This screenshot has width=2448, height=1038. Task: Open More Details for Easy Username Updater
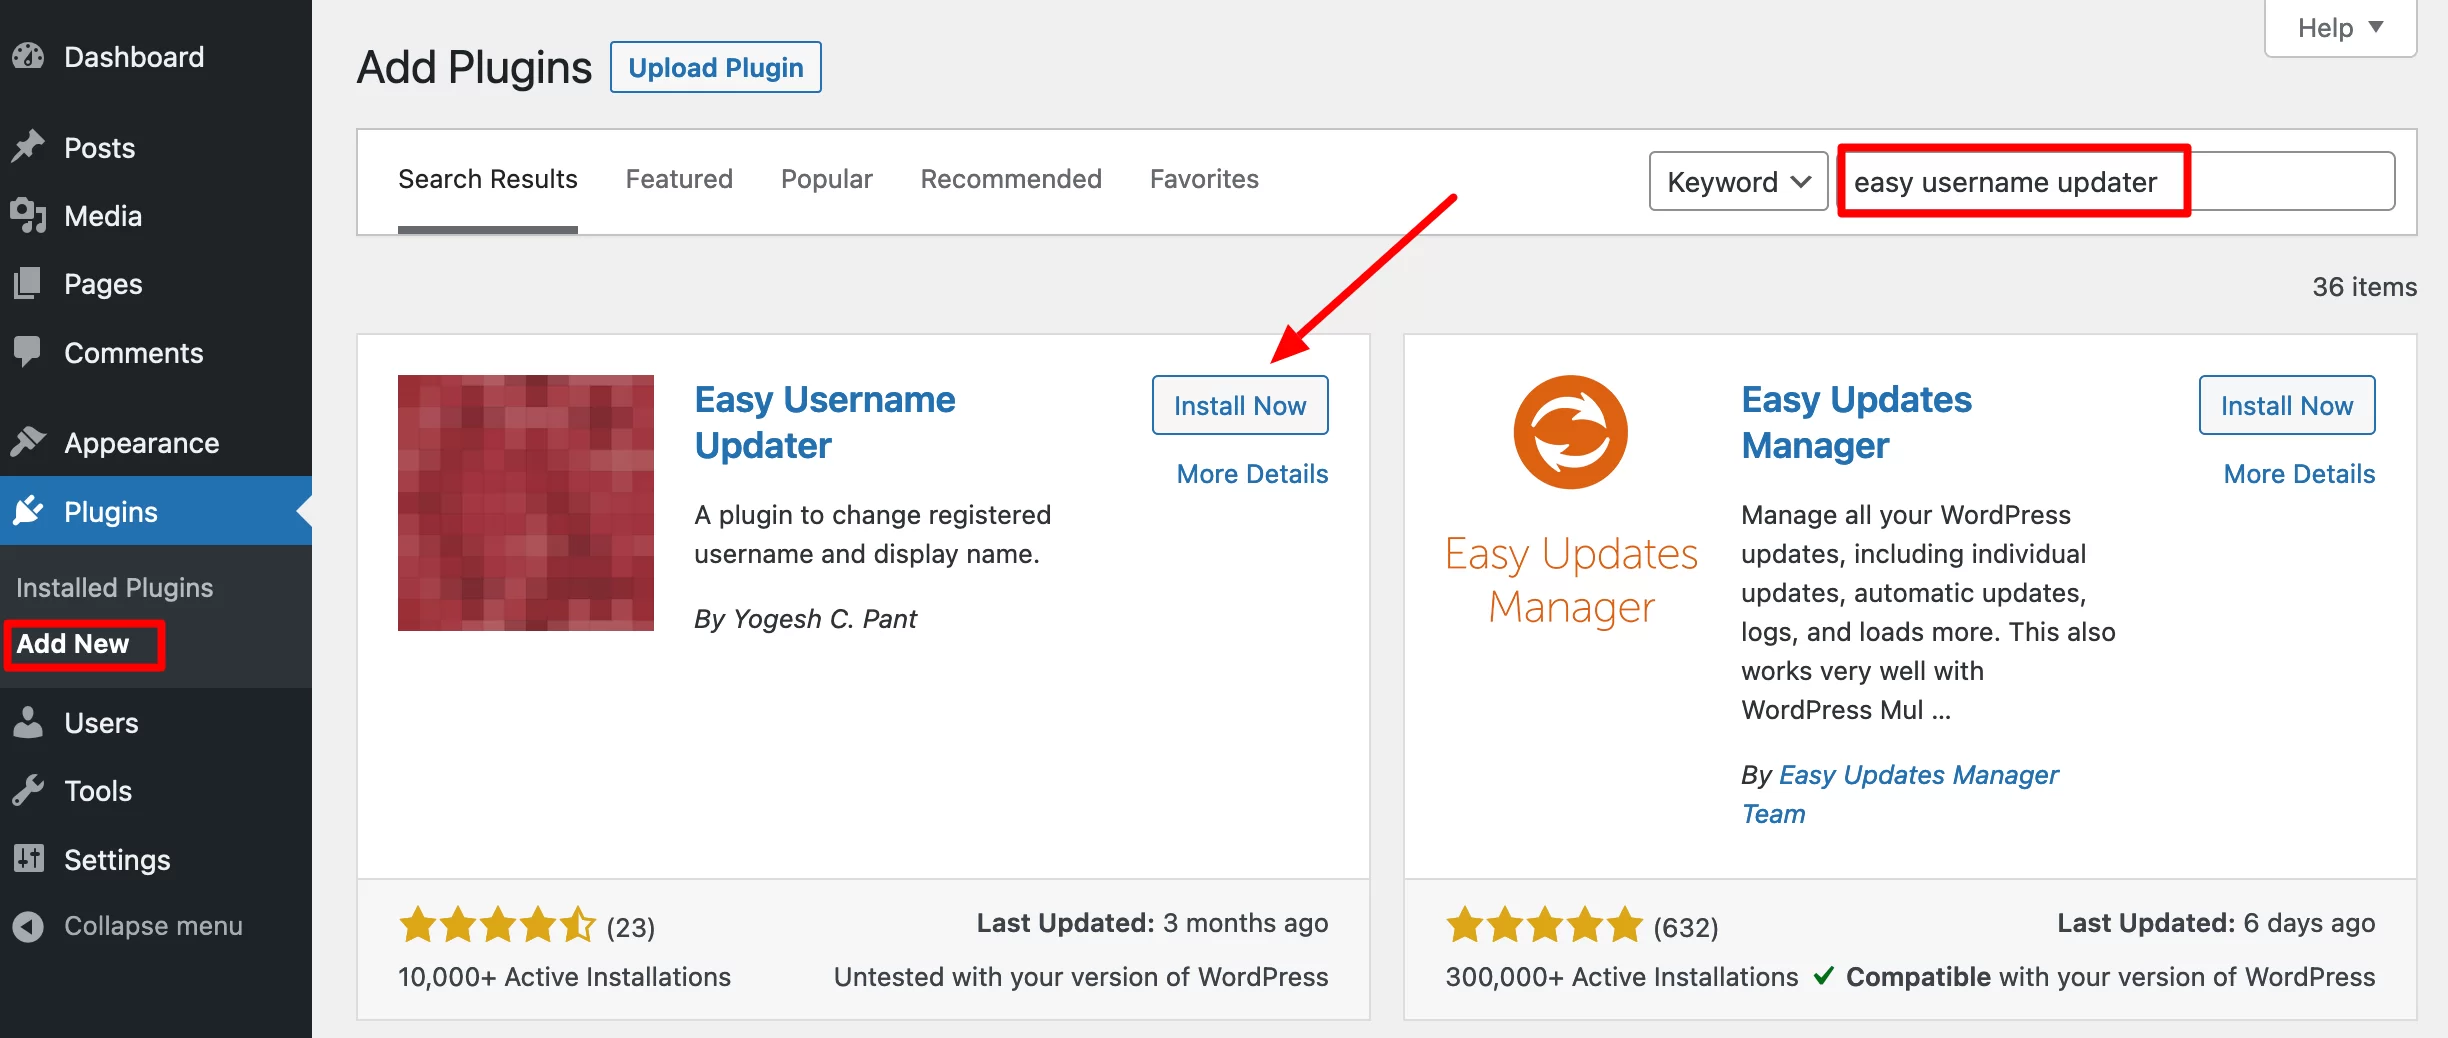1252,474
